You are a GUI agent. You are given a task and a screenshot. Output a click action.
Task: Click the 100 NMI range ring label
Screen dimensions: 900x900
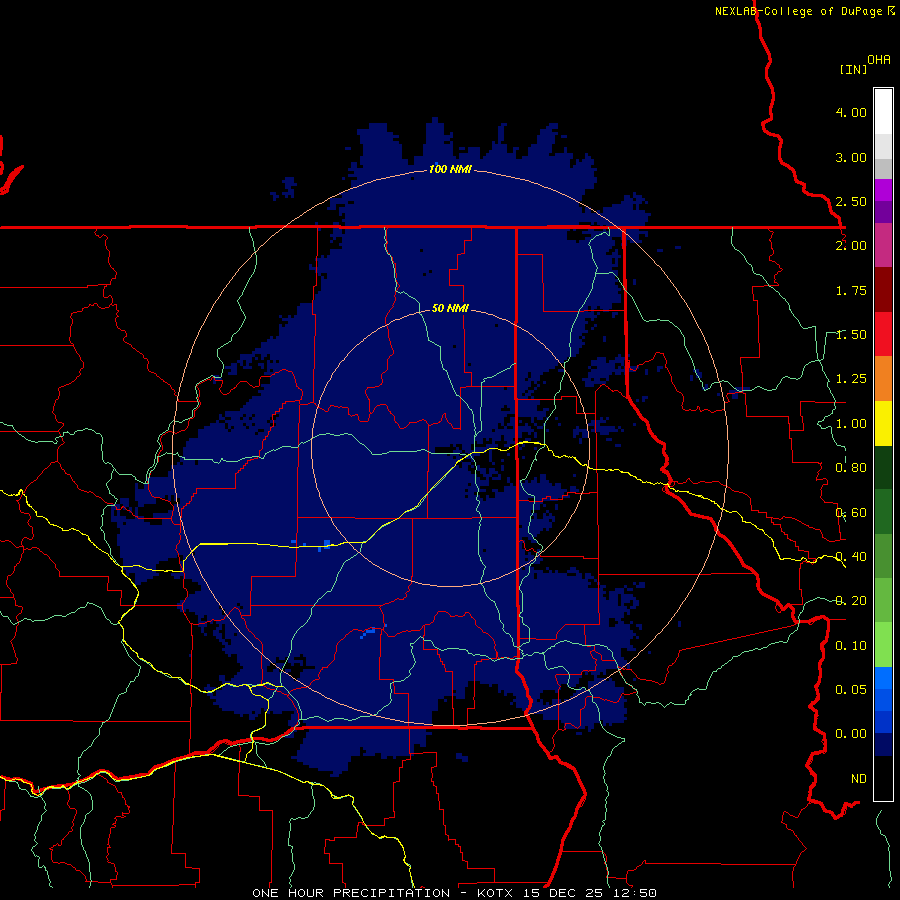tap(450, 169)
